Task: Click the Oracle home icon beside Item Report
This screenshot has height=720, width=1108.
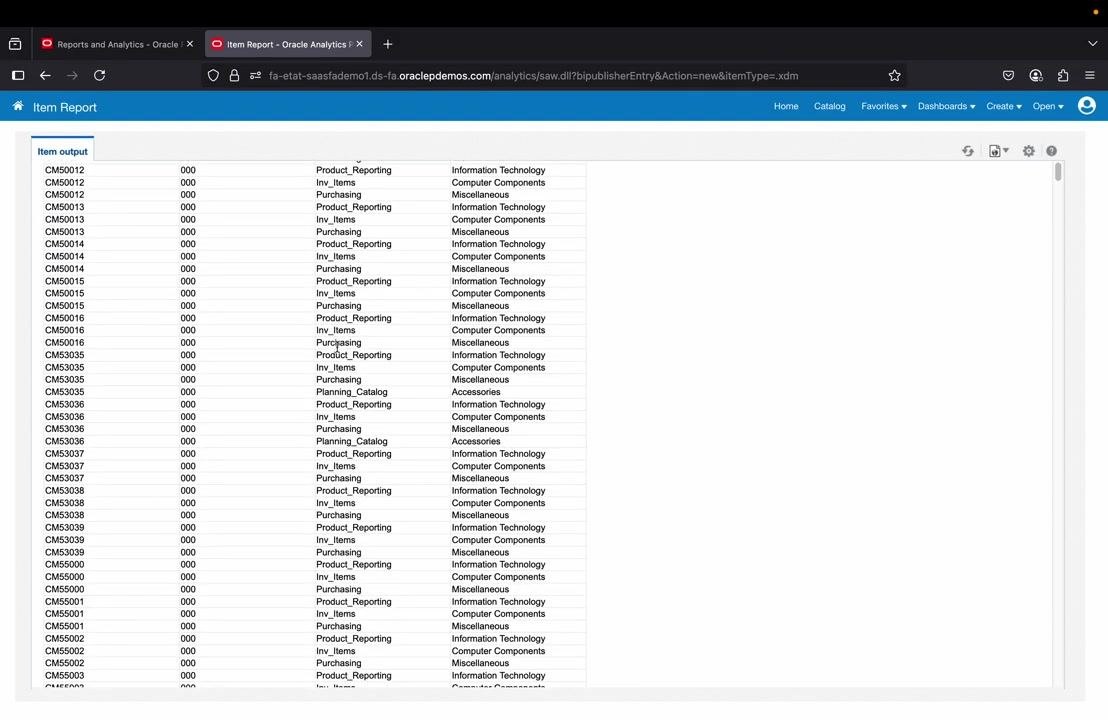Action: (18, 107)
